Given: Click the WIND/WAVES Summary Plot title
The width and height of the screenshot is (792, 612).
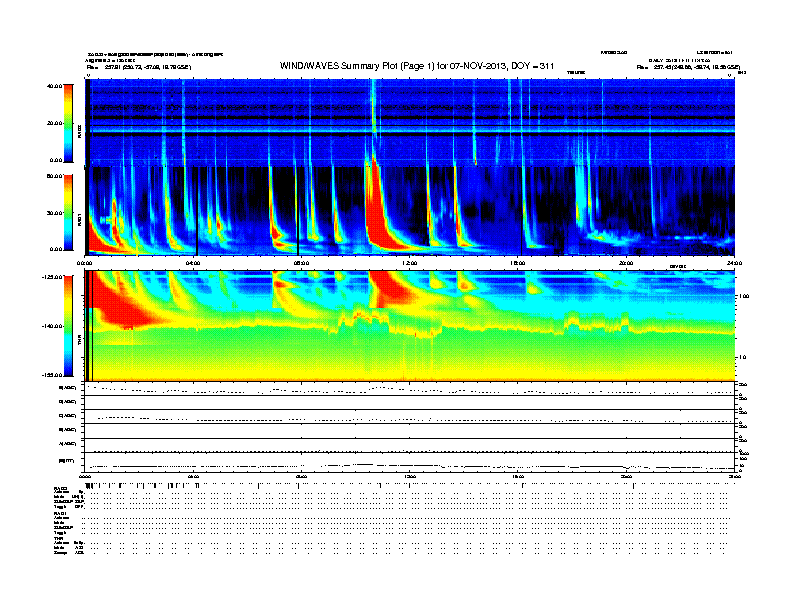Looking at the screenshot, I should (x=417, y=66).
